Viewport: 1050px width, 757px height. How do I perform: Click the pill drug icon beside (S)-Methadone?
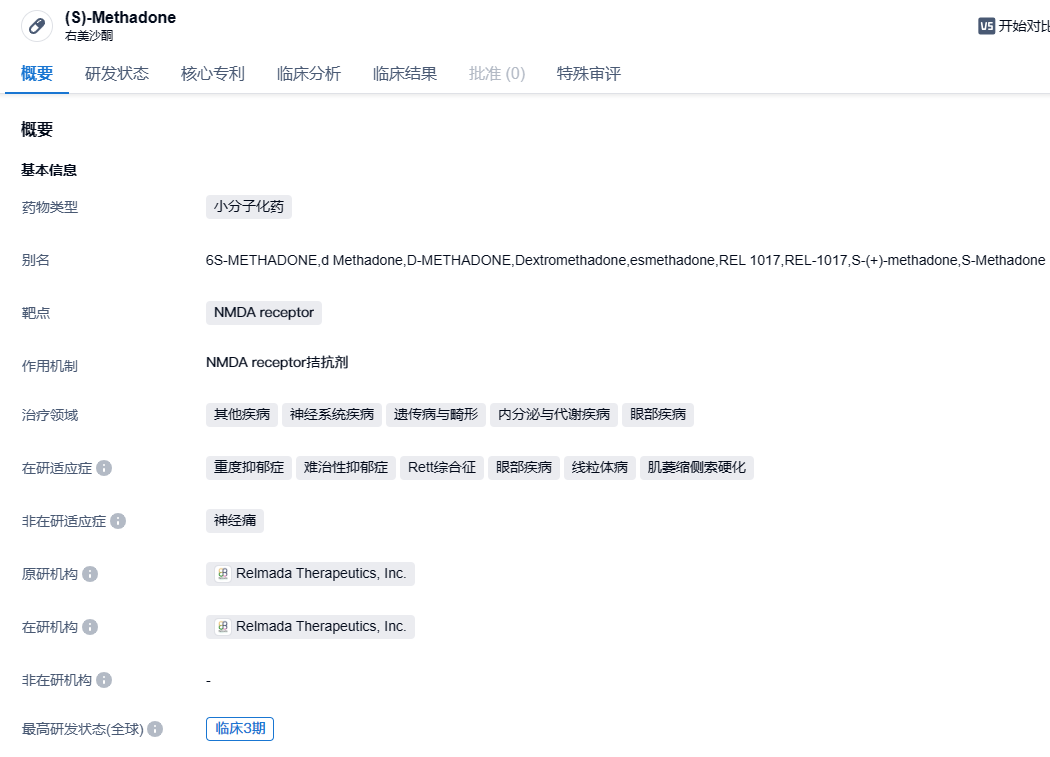37,26
